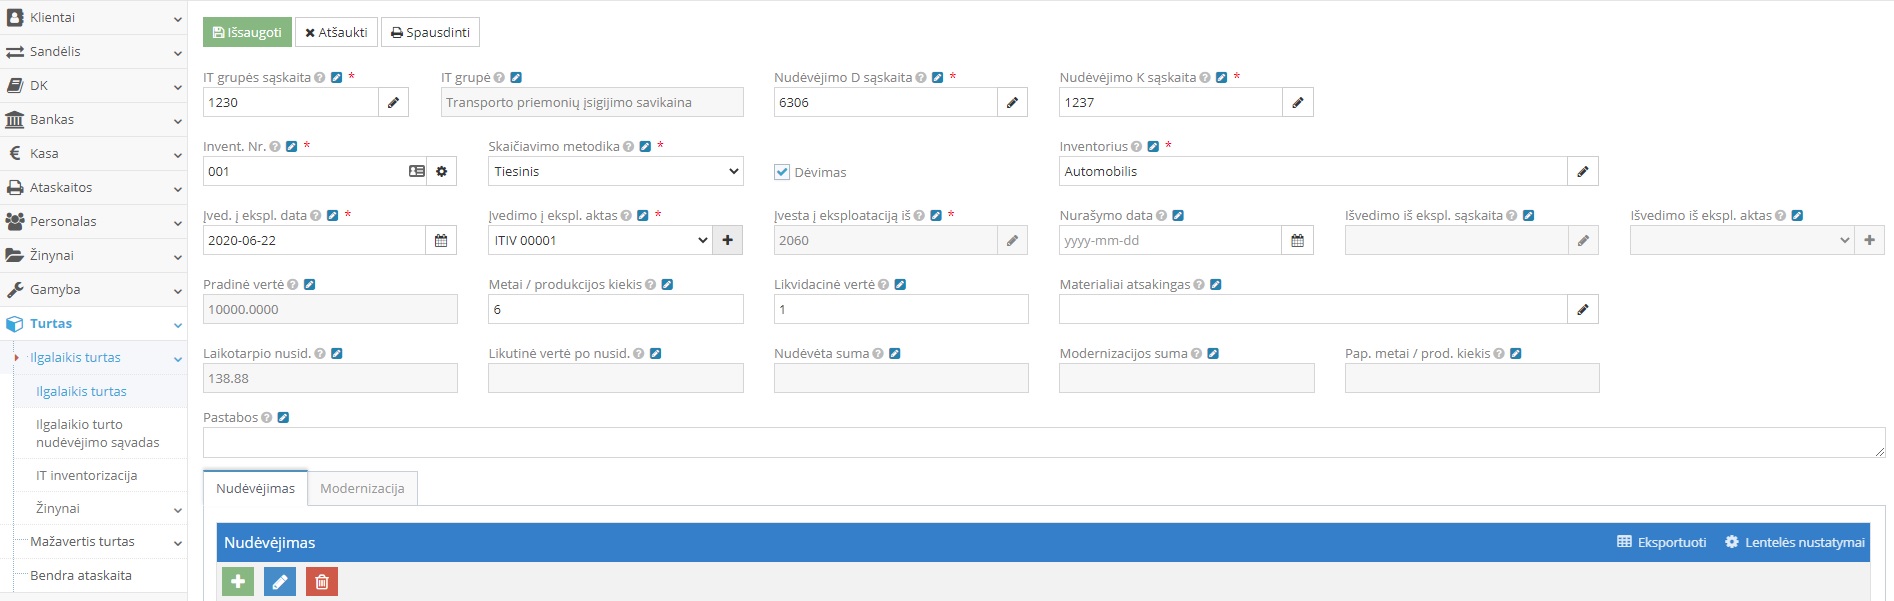
Task: Expand the Išvedimo iš ekspl. aktas dropdown
Action: pos(1741,241)
